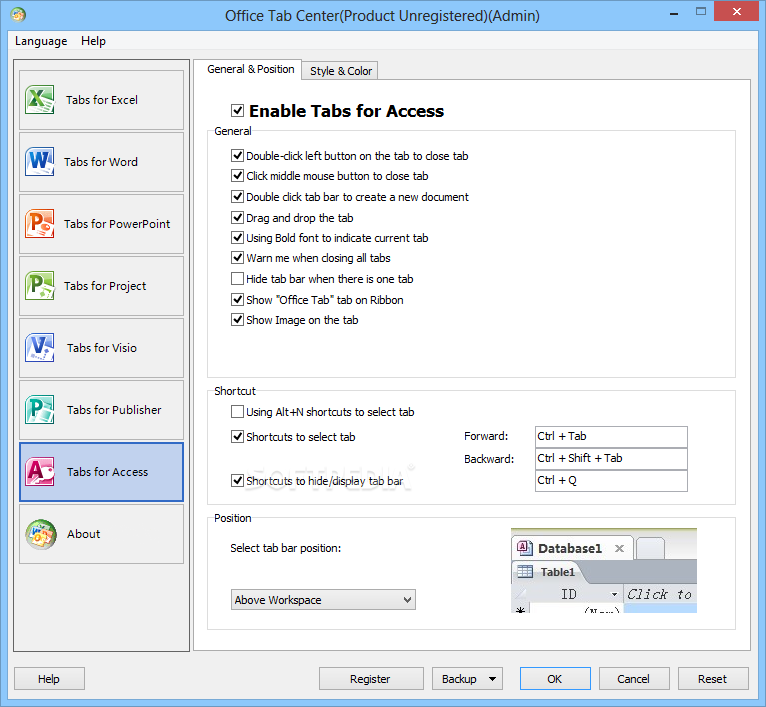The height and width of the screenshot is (707, 766).
Task: Click the Office Tab Center title bar icon
Action: tap(18, 15)
